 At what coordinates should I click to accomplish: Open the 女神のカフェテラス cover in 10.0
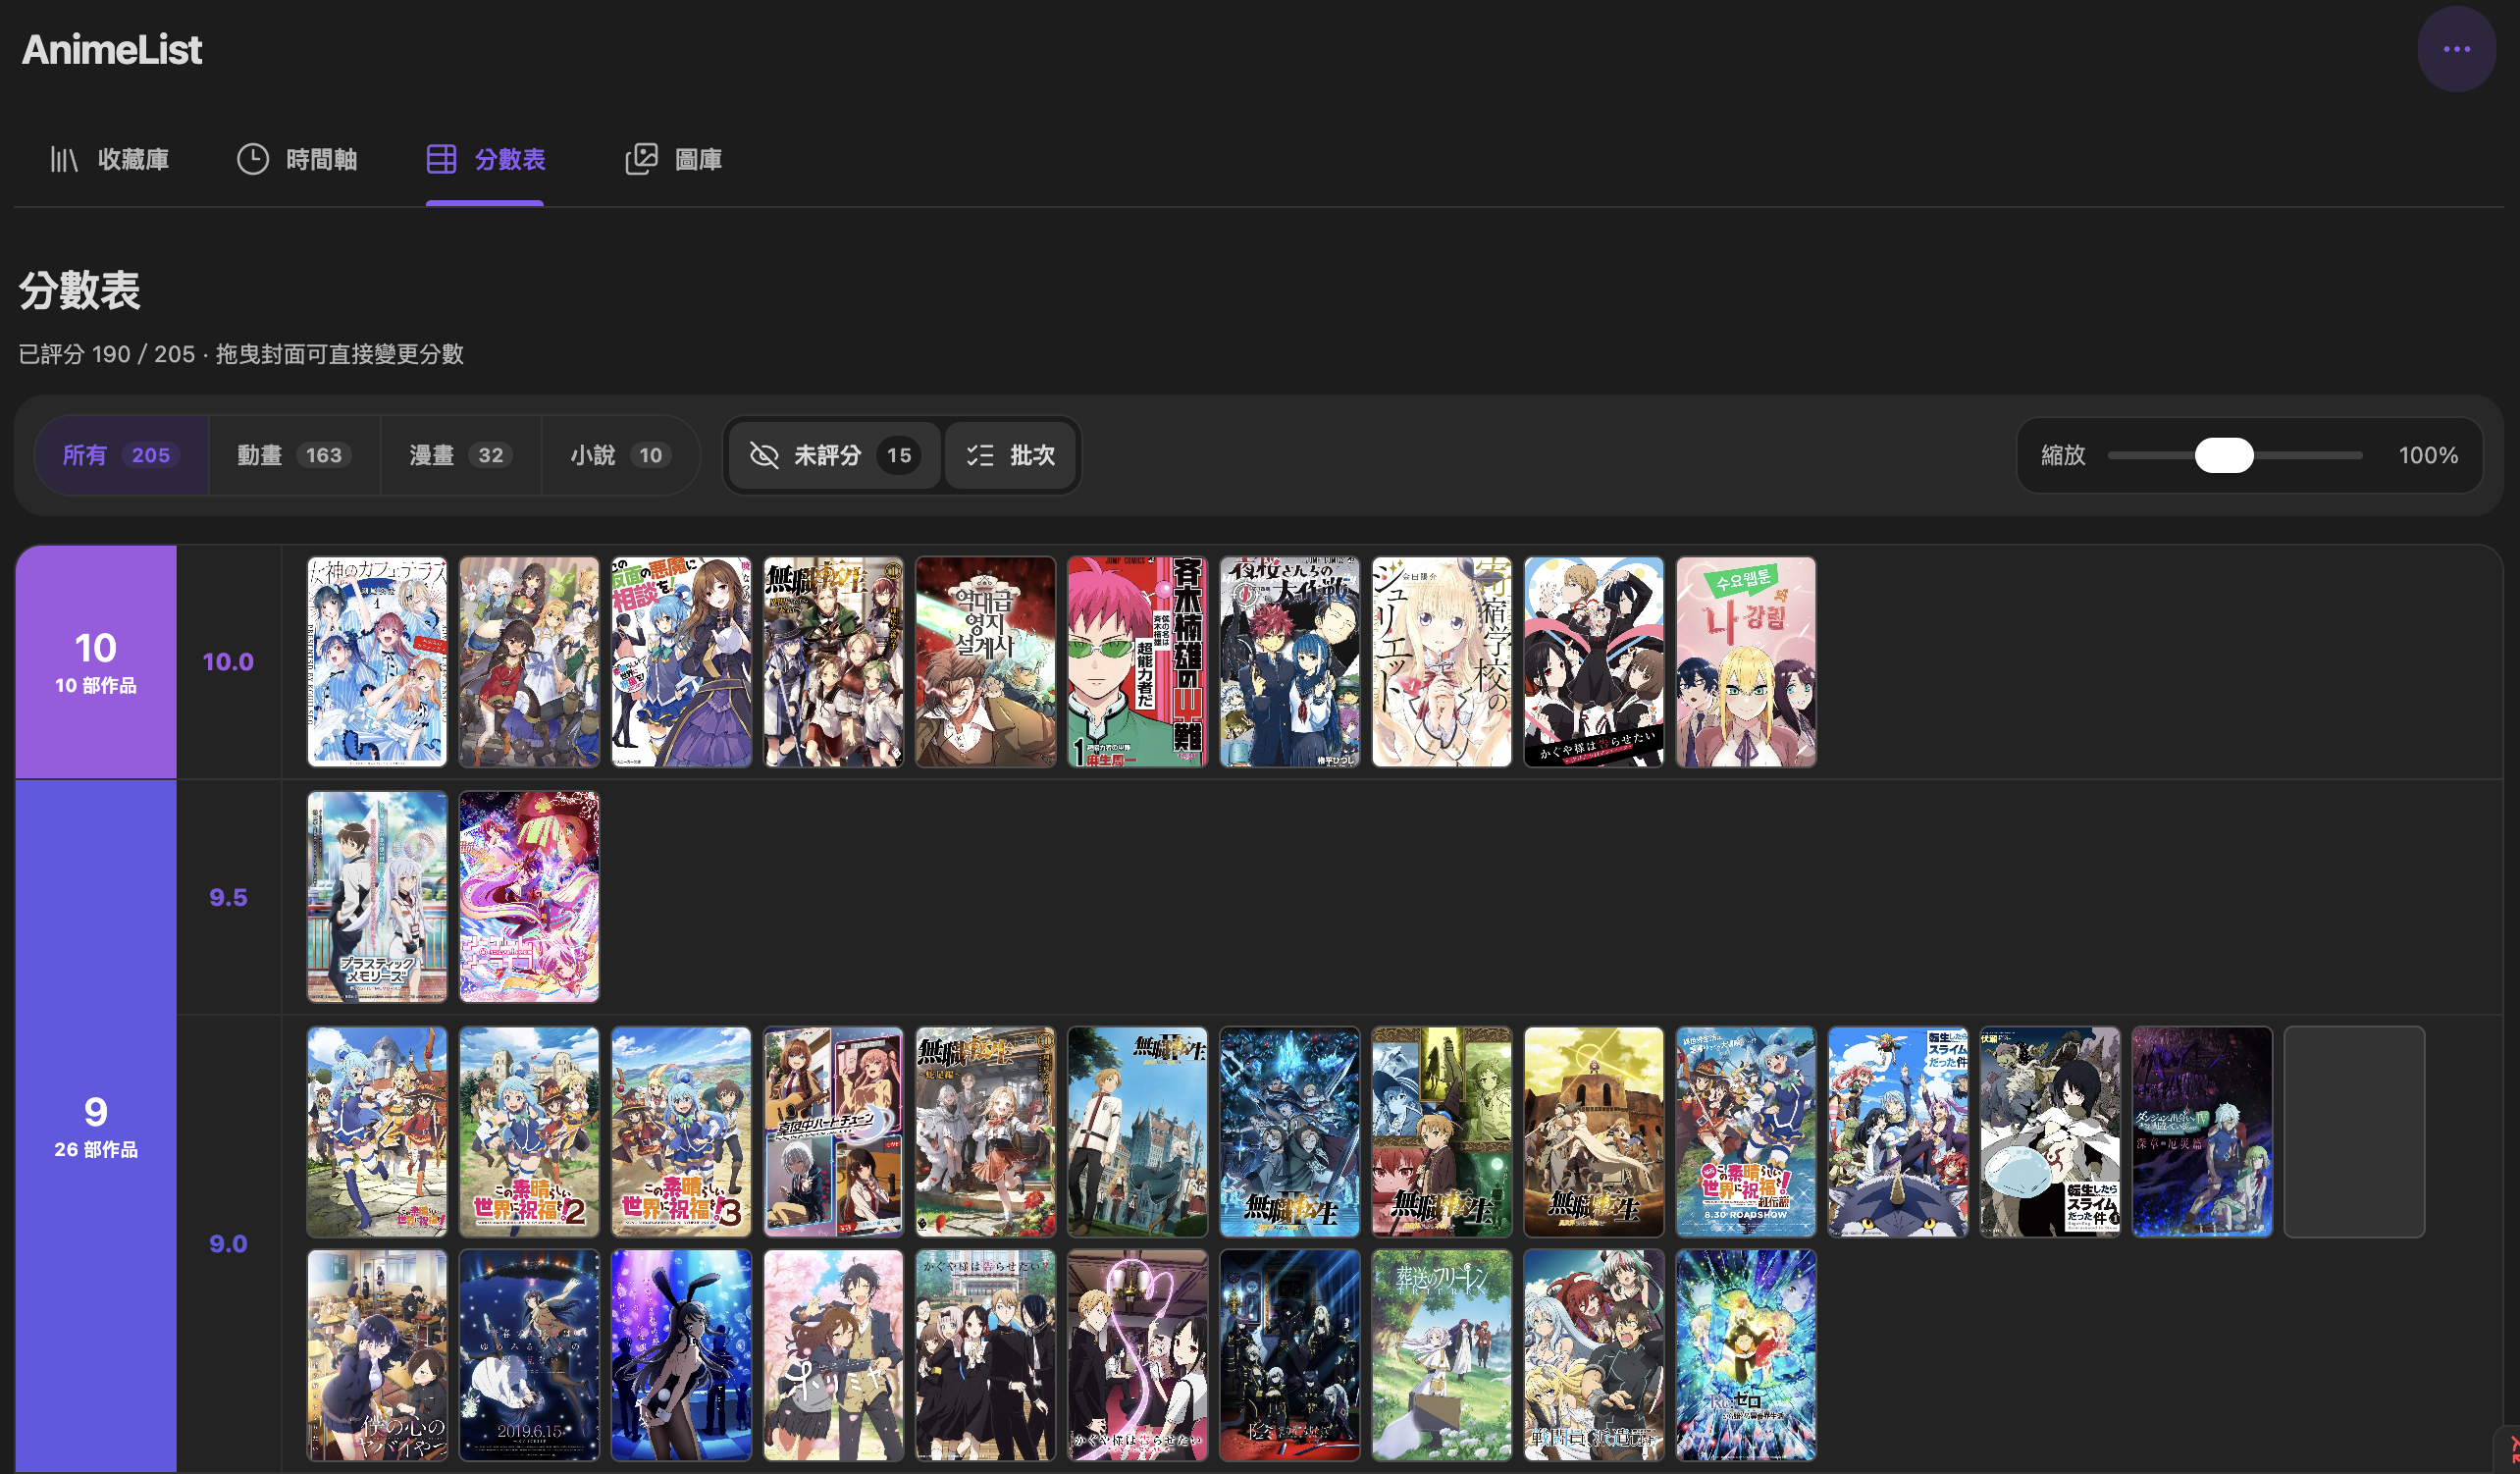[x=377, y=662]
